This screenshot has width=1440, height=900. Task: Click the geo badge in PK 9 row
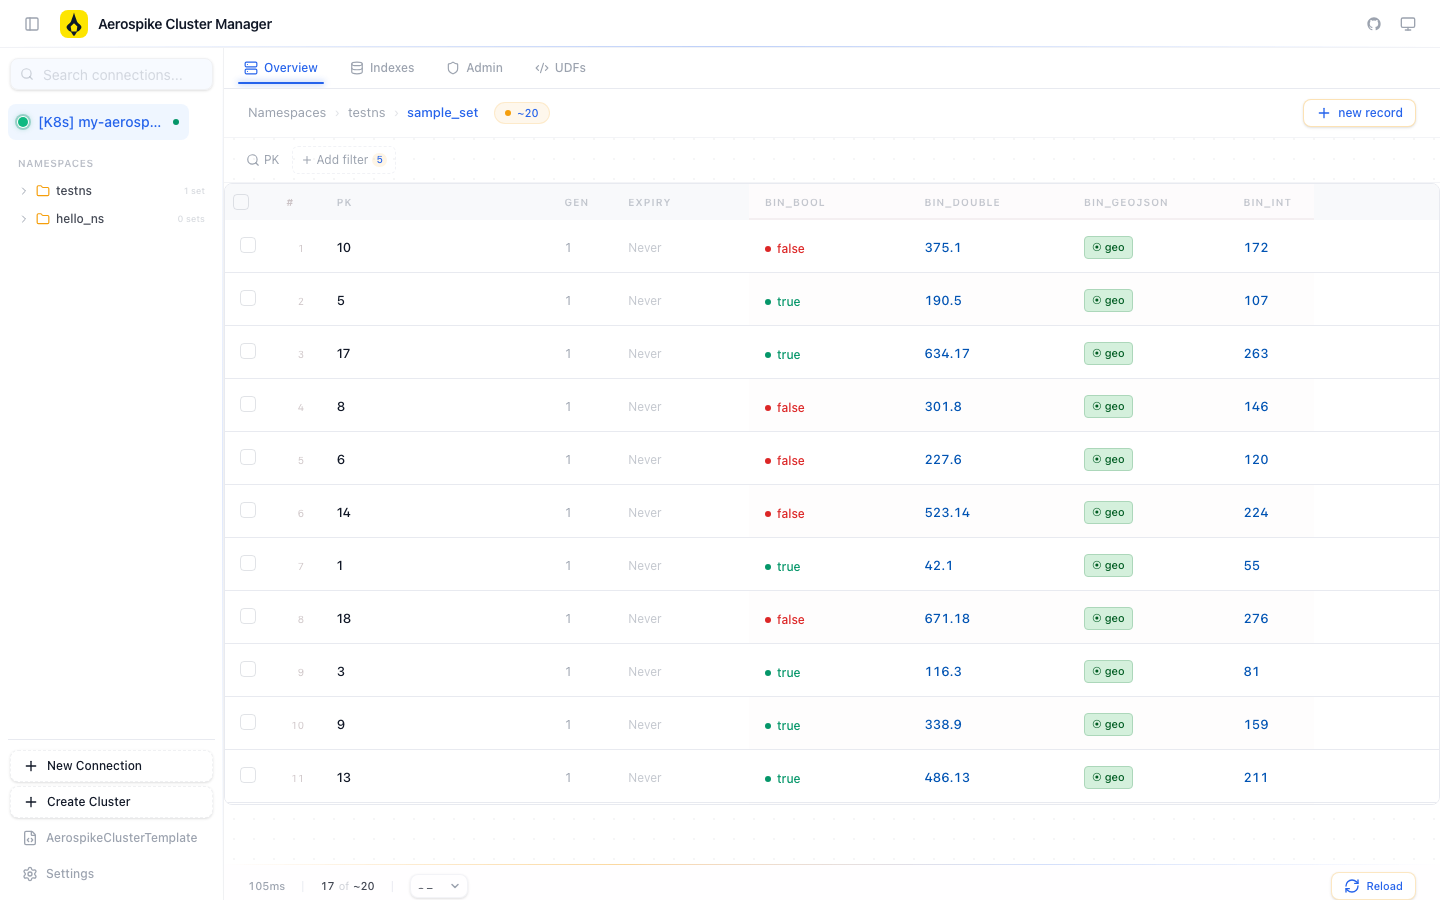1108,724
